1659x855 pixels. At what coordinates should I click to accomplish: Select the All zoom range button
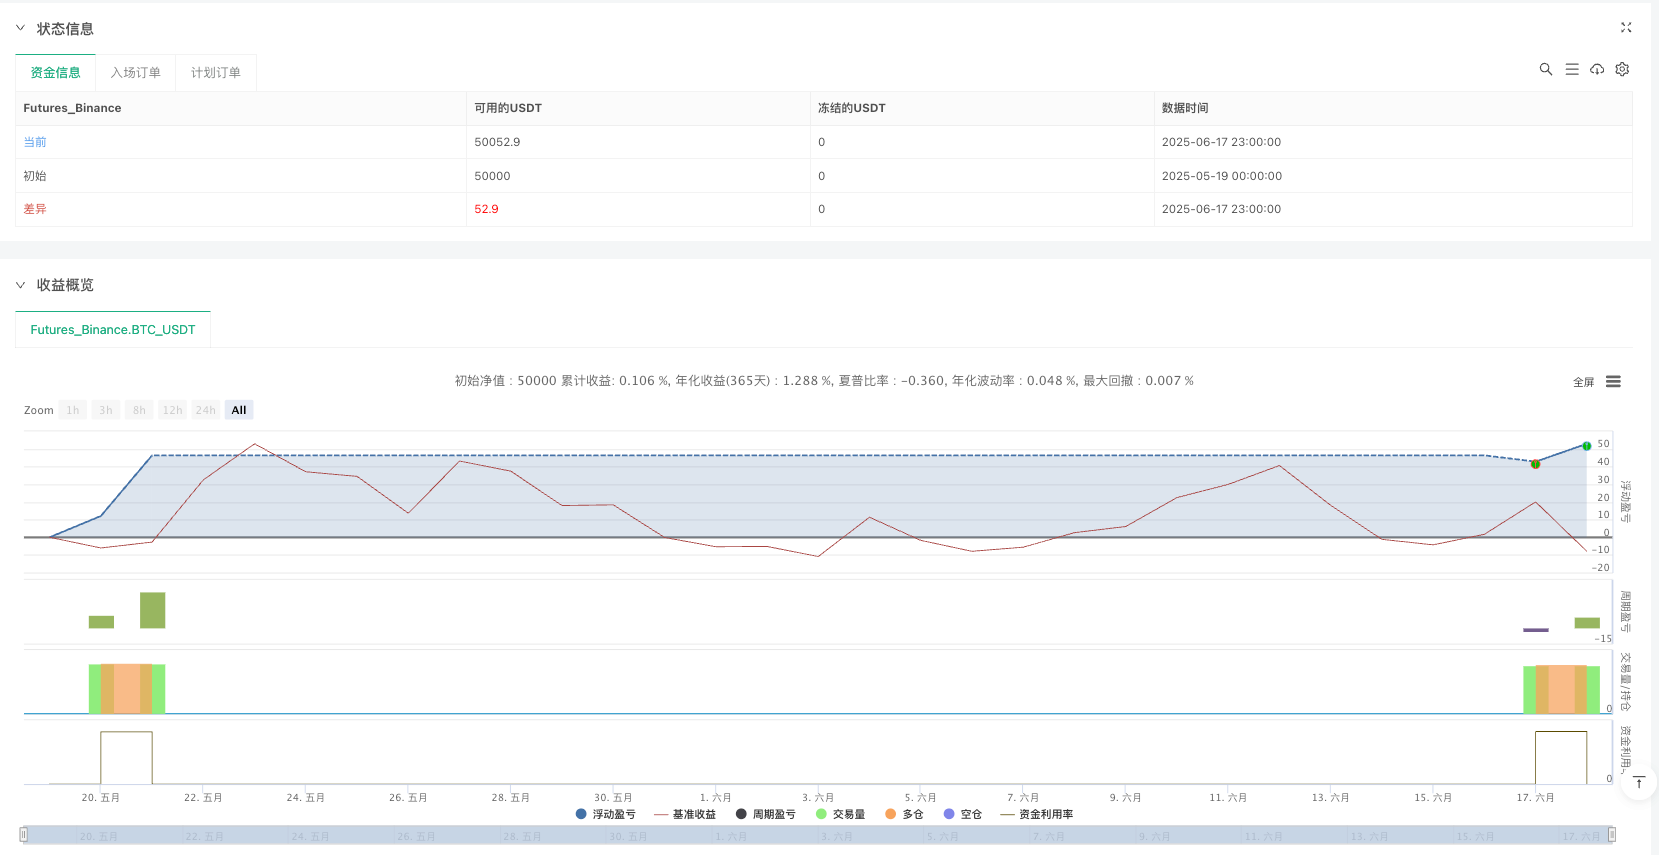(239, 410)
